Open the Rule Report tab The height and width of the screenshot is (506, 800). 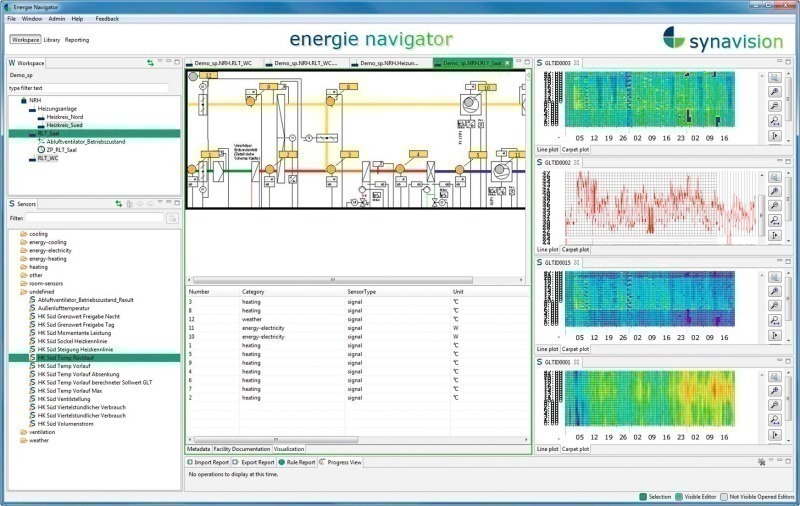point(297,462)
